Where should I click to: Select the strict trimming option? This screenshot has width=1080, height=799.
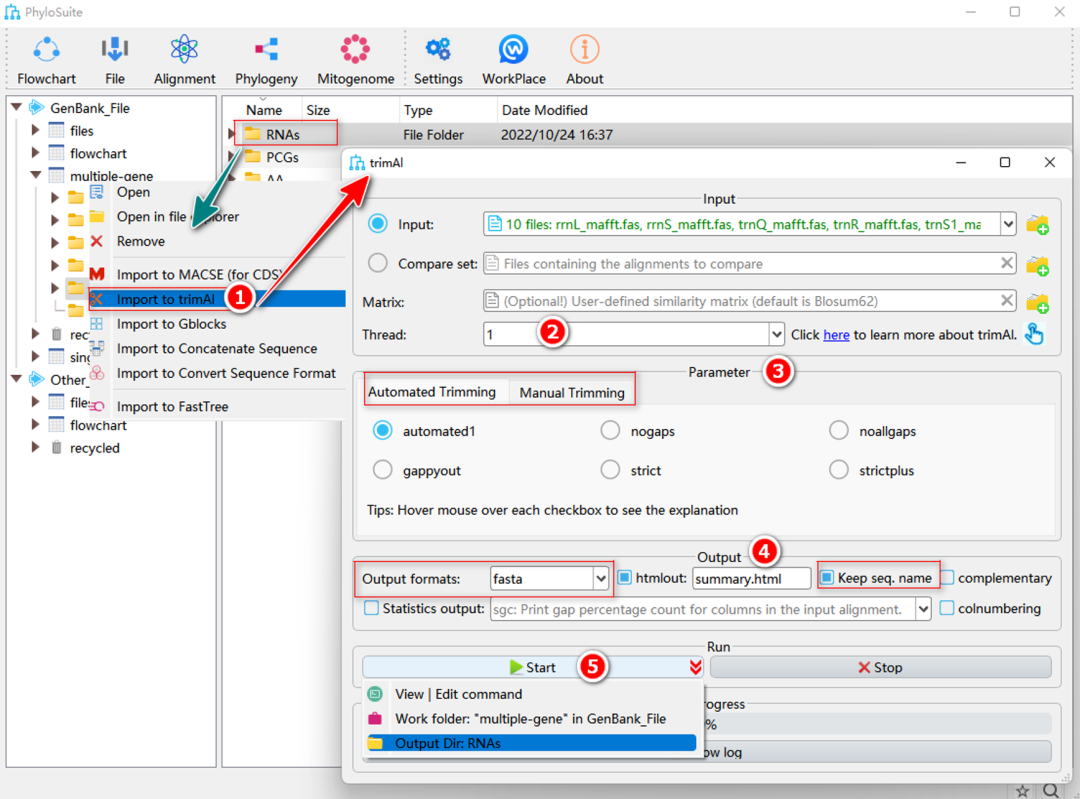pos(610,470)
